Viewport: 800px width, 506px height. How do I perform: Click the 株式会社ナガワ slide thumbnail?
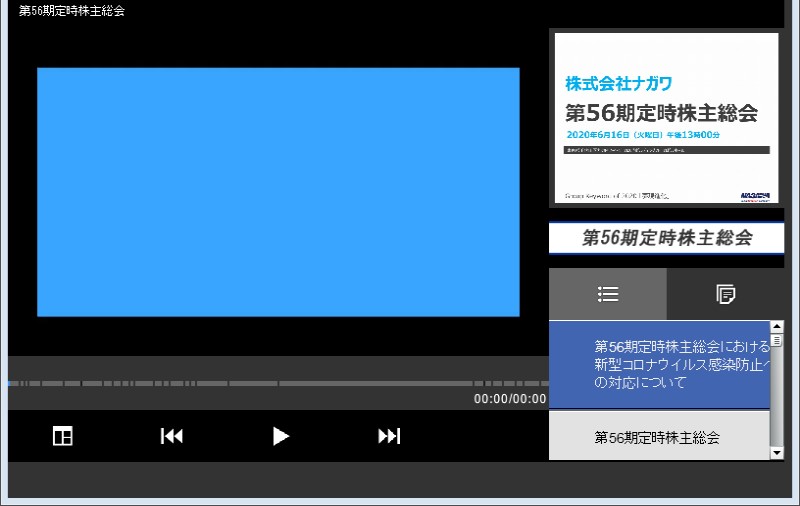tap(666, 118)
